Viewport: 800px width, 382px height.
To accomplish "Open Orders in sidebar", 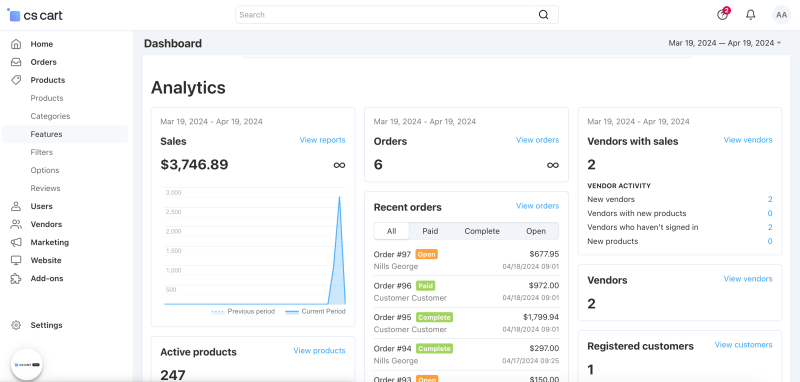I will (43, 62).
